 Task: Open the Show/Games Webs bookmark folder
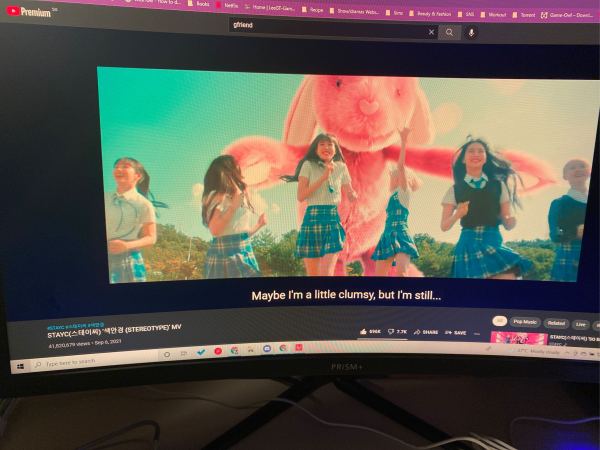pos(354,11)
